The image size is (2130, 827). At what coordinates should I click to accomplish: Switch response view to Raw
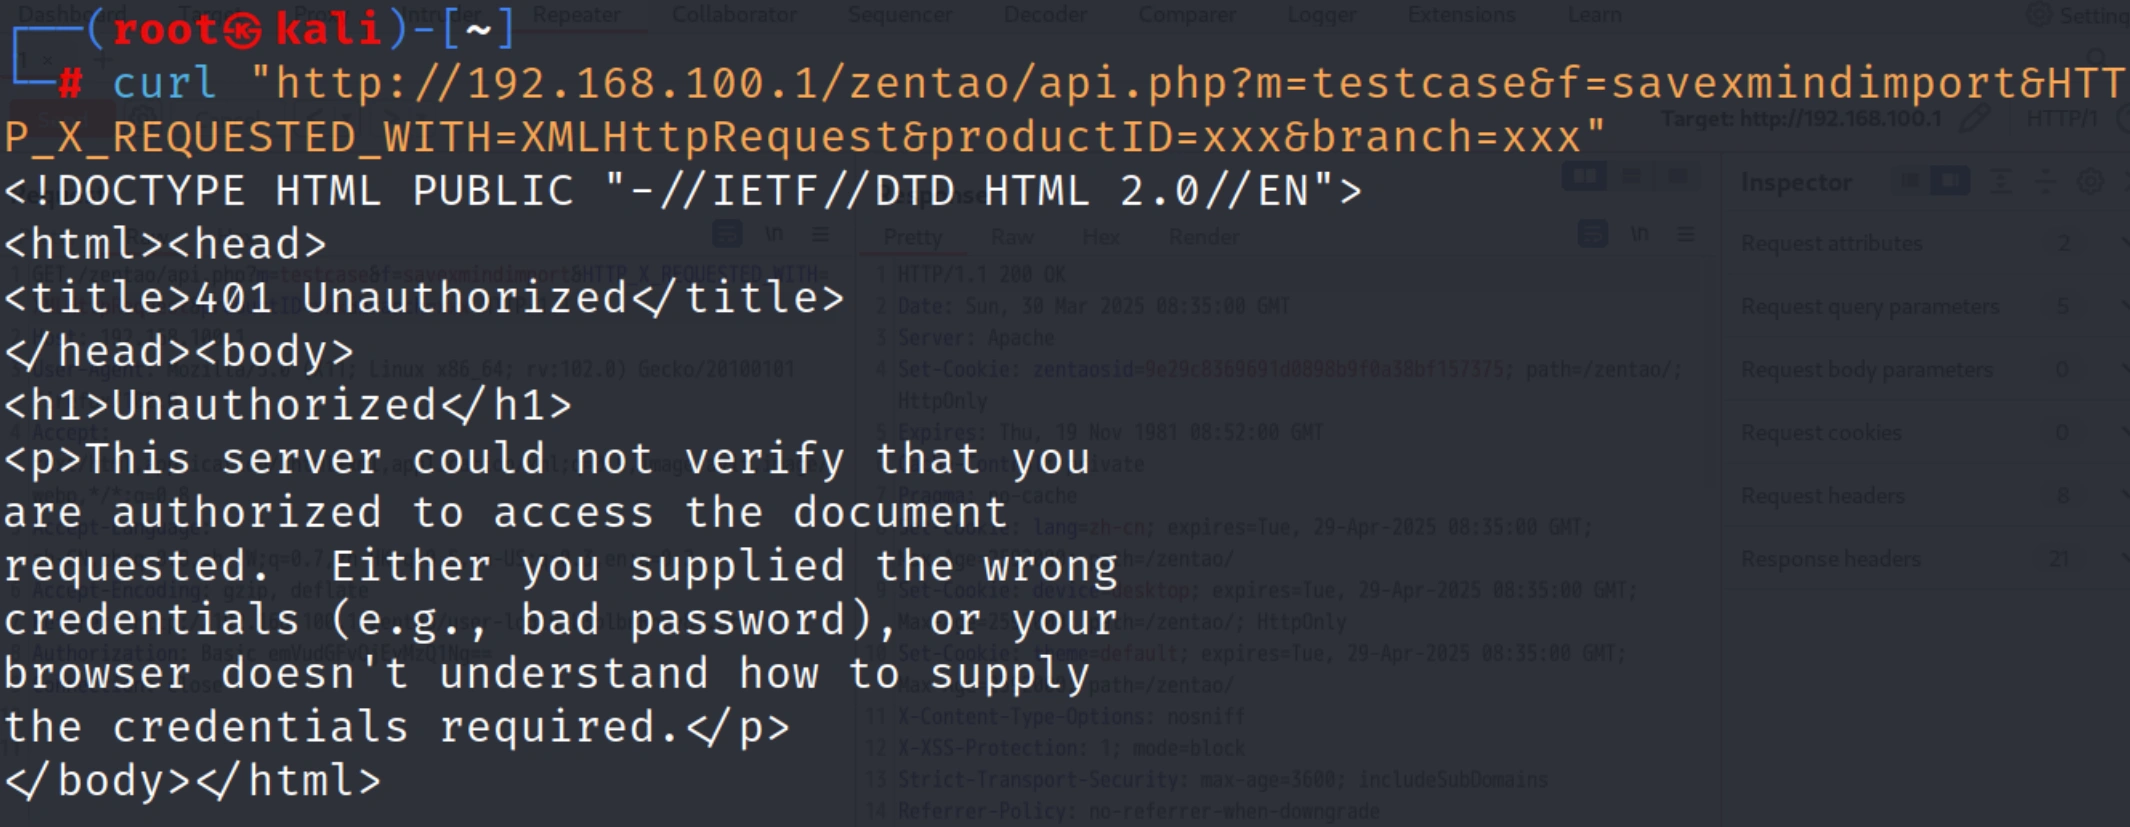tap(1012, 237)
